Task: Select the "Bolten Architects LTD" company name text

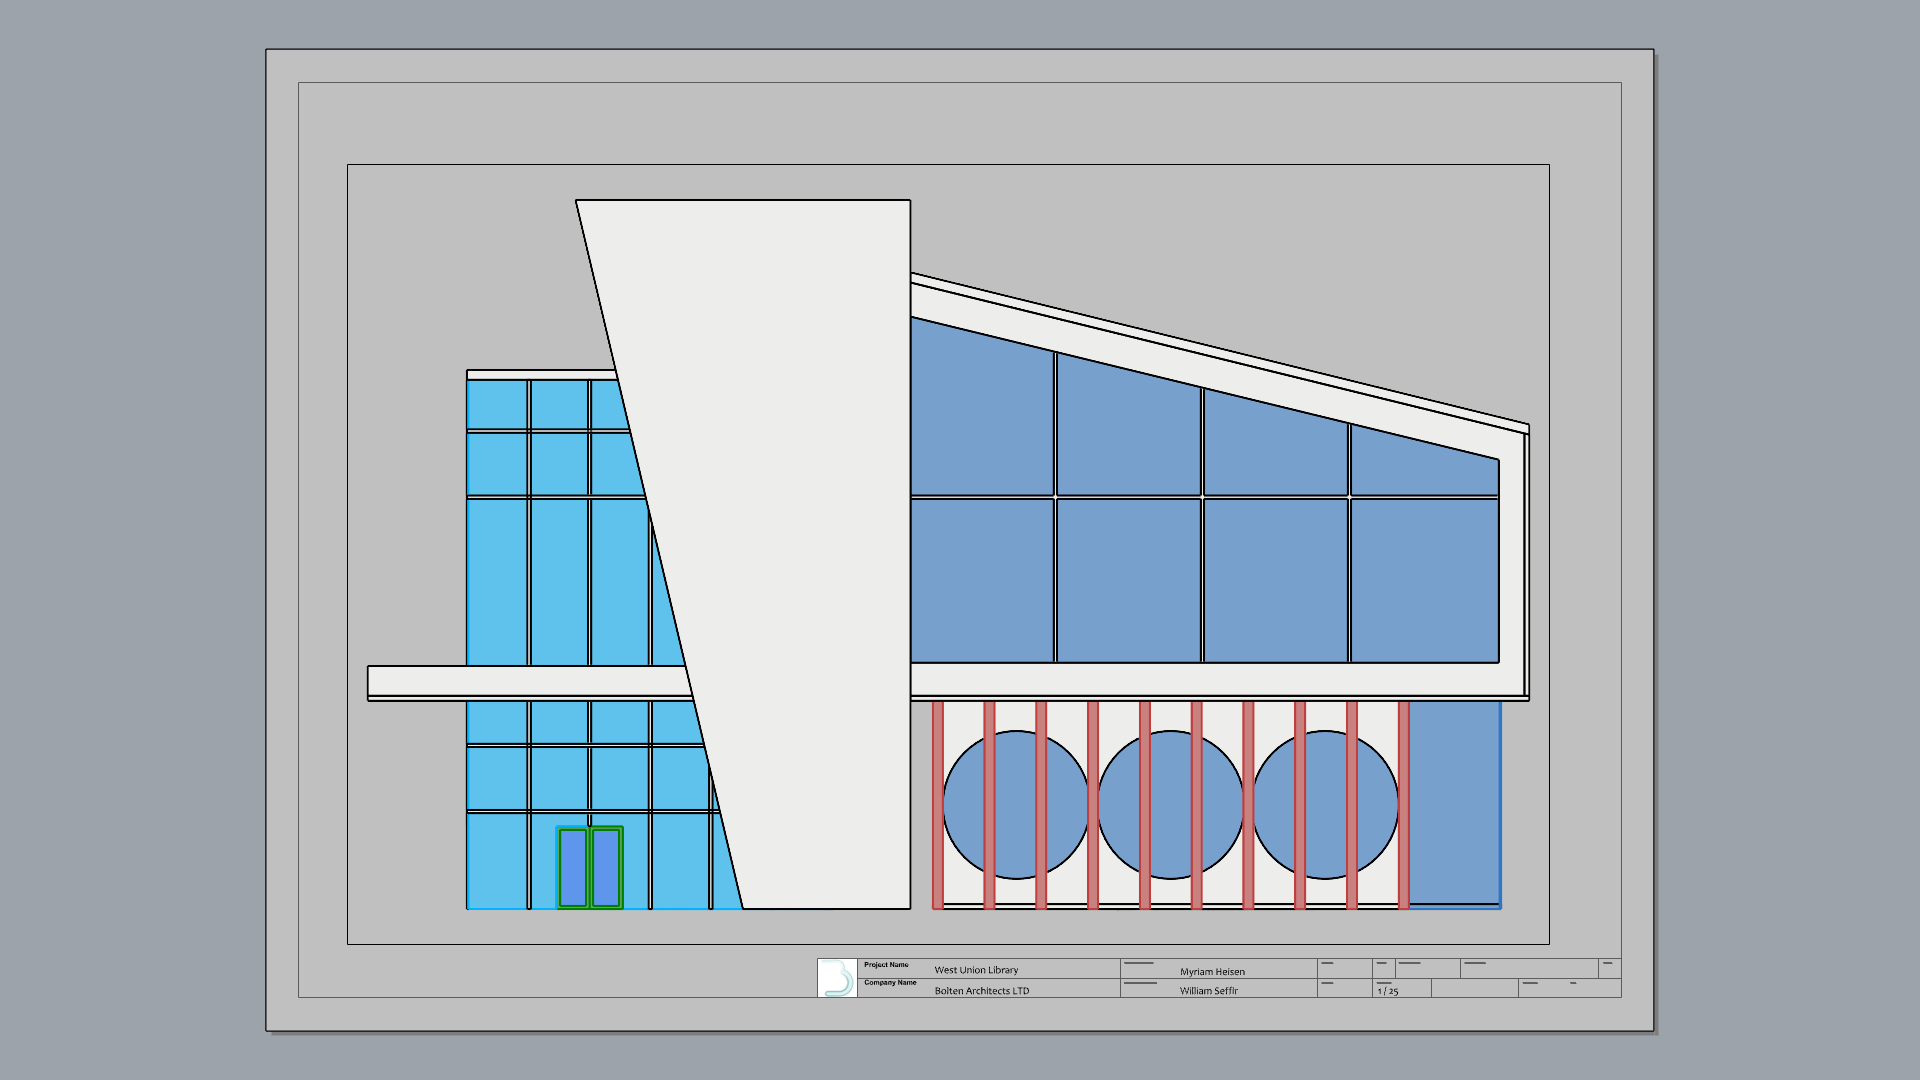Action: coord(981,991)
